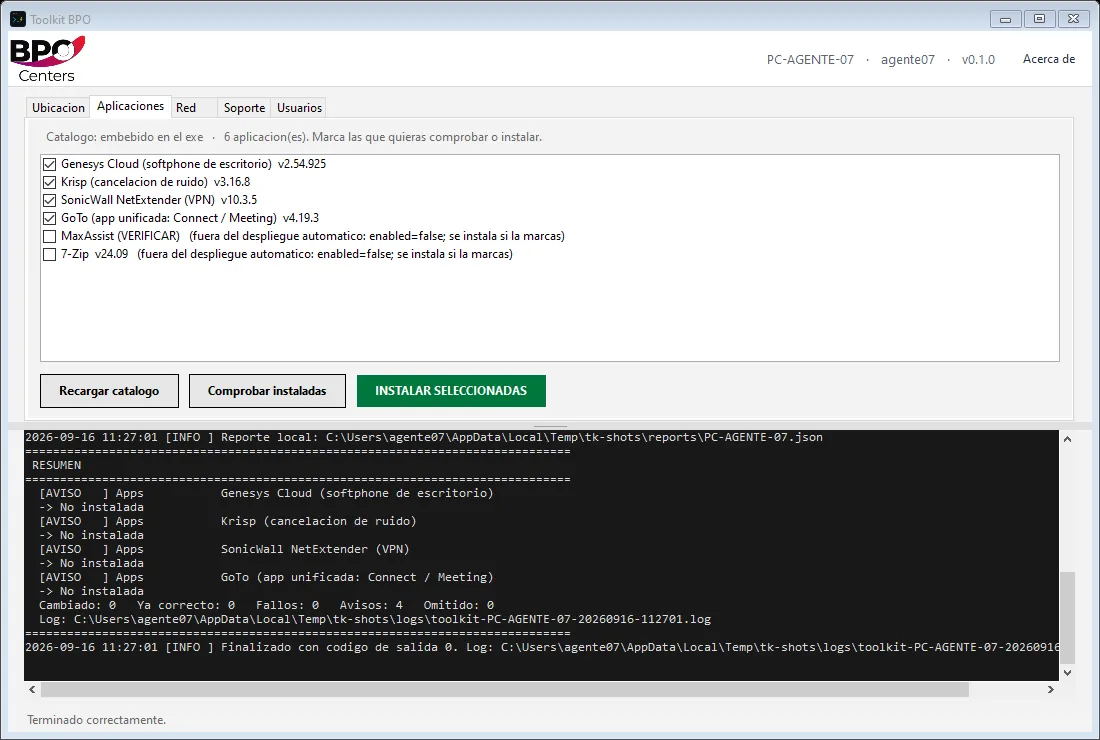This screenshot has height=740, width=1100.
Task: Click the Finalizado con codigo de salida line
Action: [542, 647]
